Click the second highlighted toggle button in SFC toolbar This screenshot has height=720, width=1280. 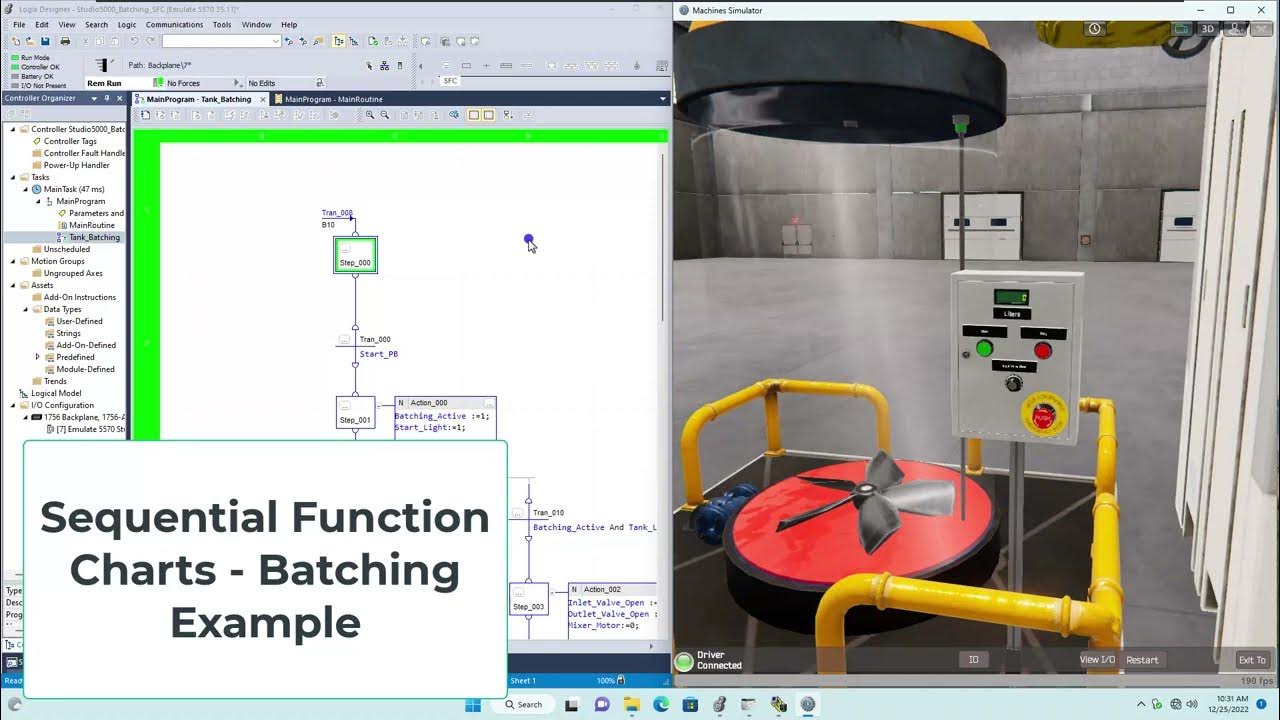[x=488, y=115]
